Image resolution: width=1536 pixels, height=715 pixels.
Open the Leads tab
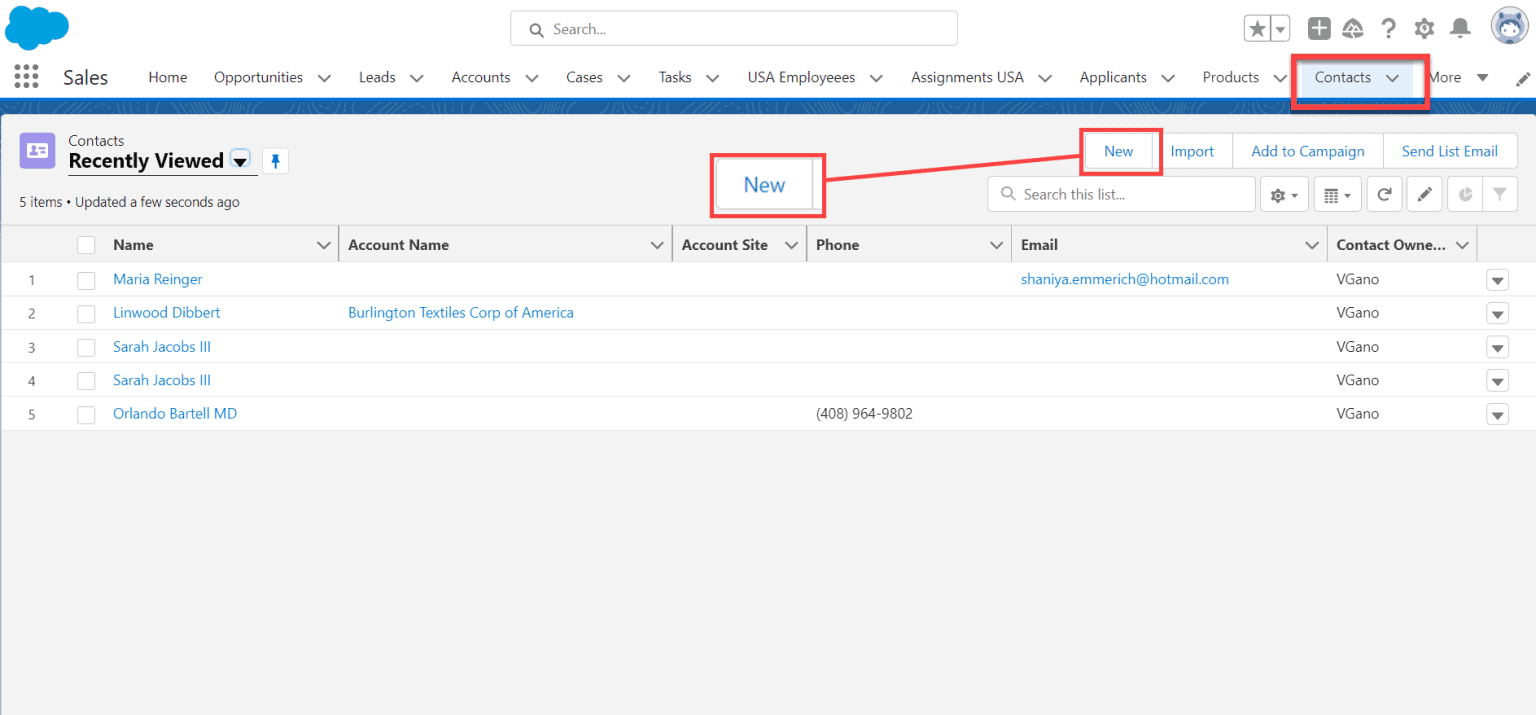[x=377, y=77]
